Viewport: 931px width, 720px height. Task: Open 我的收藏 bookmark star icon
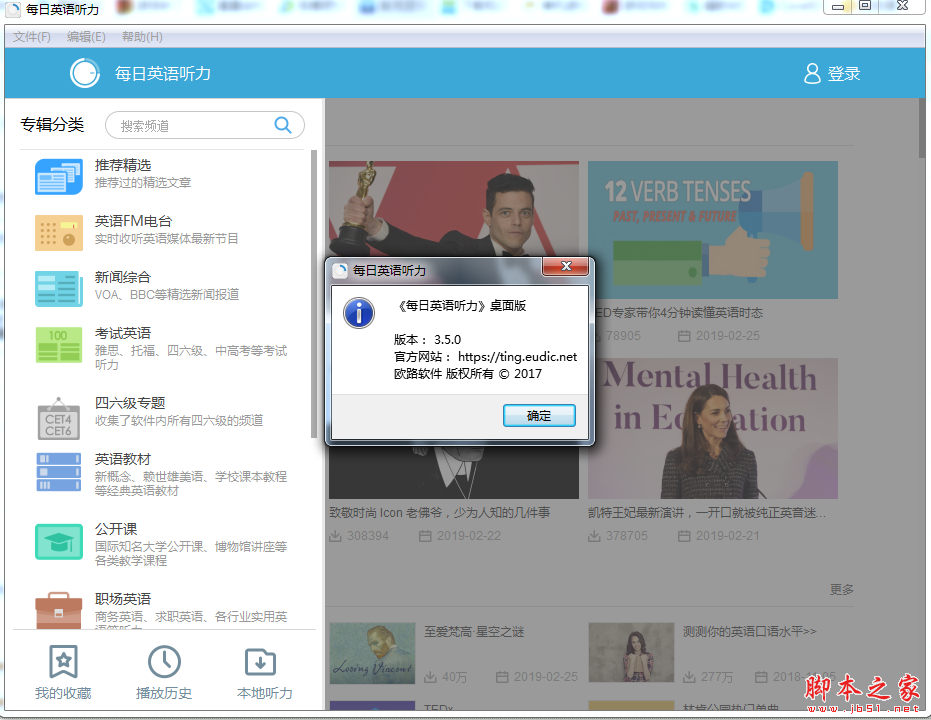coord(63,661)
